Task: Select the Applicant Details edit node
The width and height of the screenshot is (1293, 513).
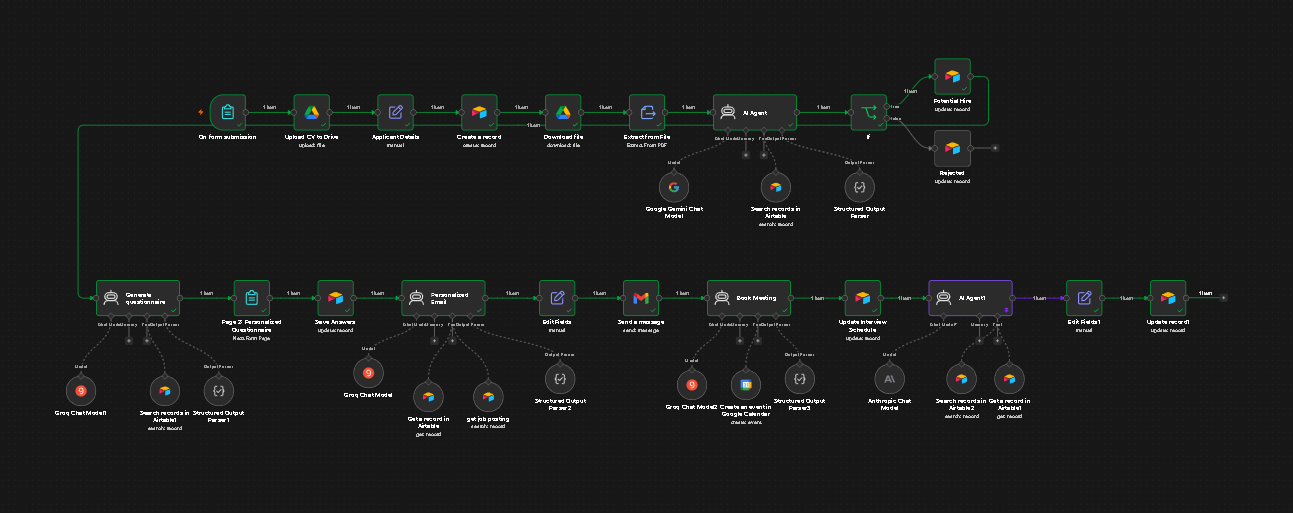Action: [396, 113]
